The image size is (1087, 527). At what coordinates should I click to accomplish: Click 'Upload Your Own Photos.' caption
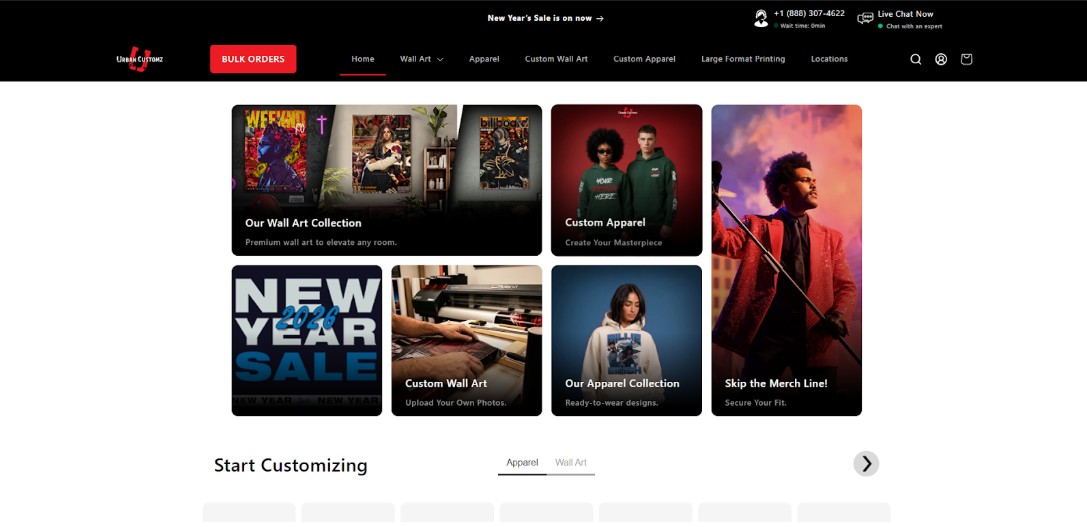click(456, 403)
